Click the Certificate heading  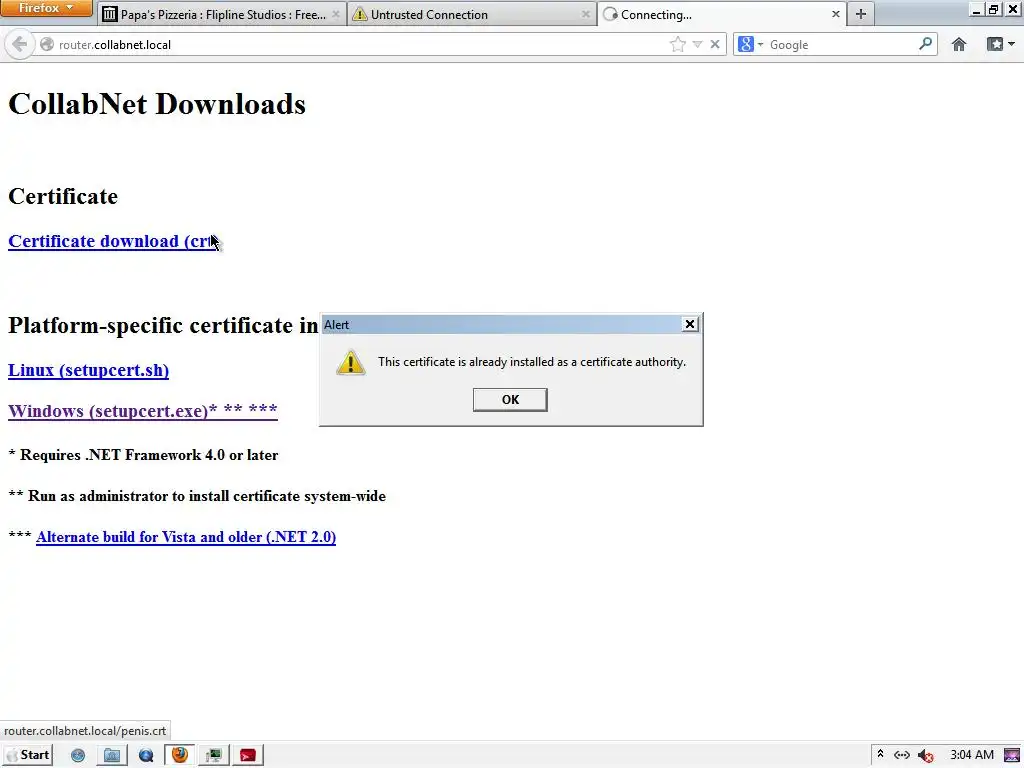(63, 196)
